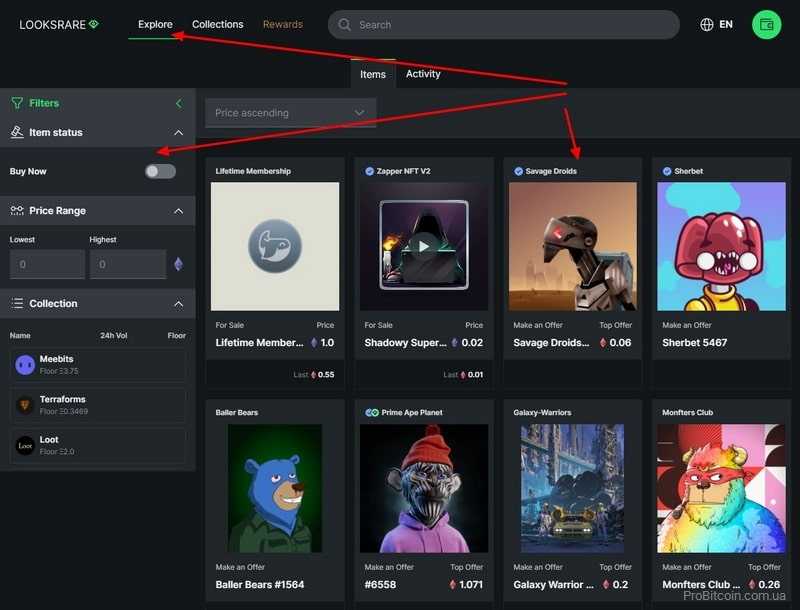Viewport: 800px width, 610px height.
Task: Open the Rewards menu
Action: 283,24
